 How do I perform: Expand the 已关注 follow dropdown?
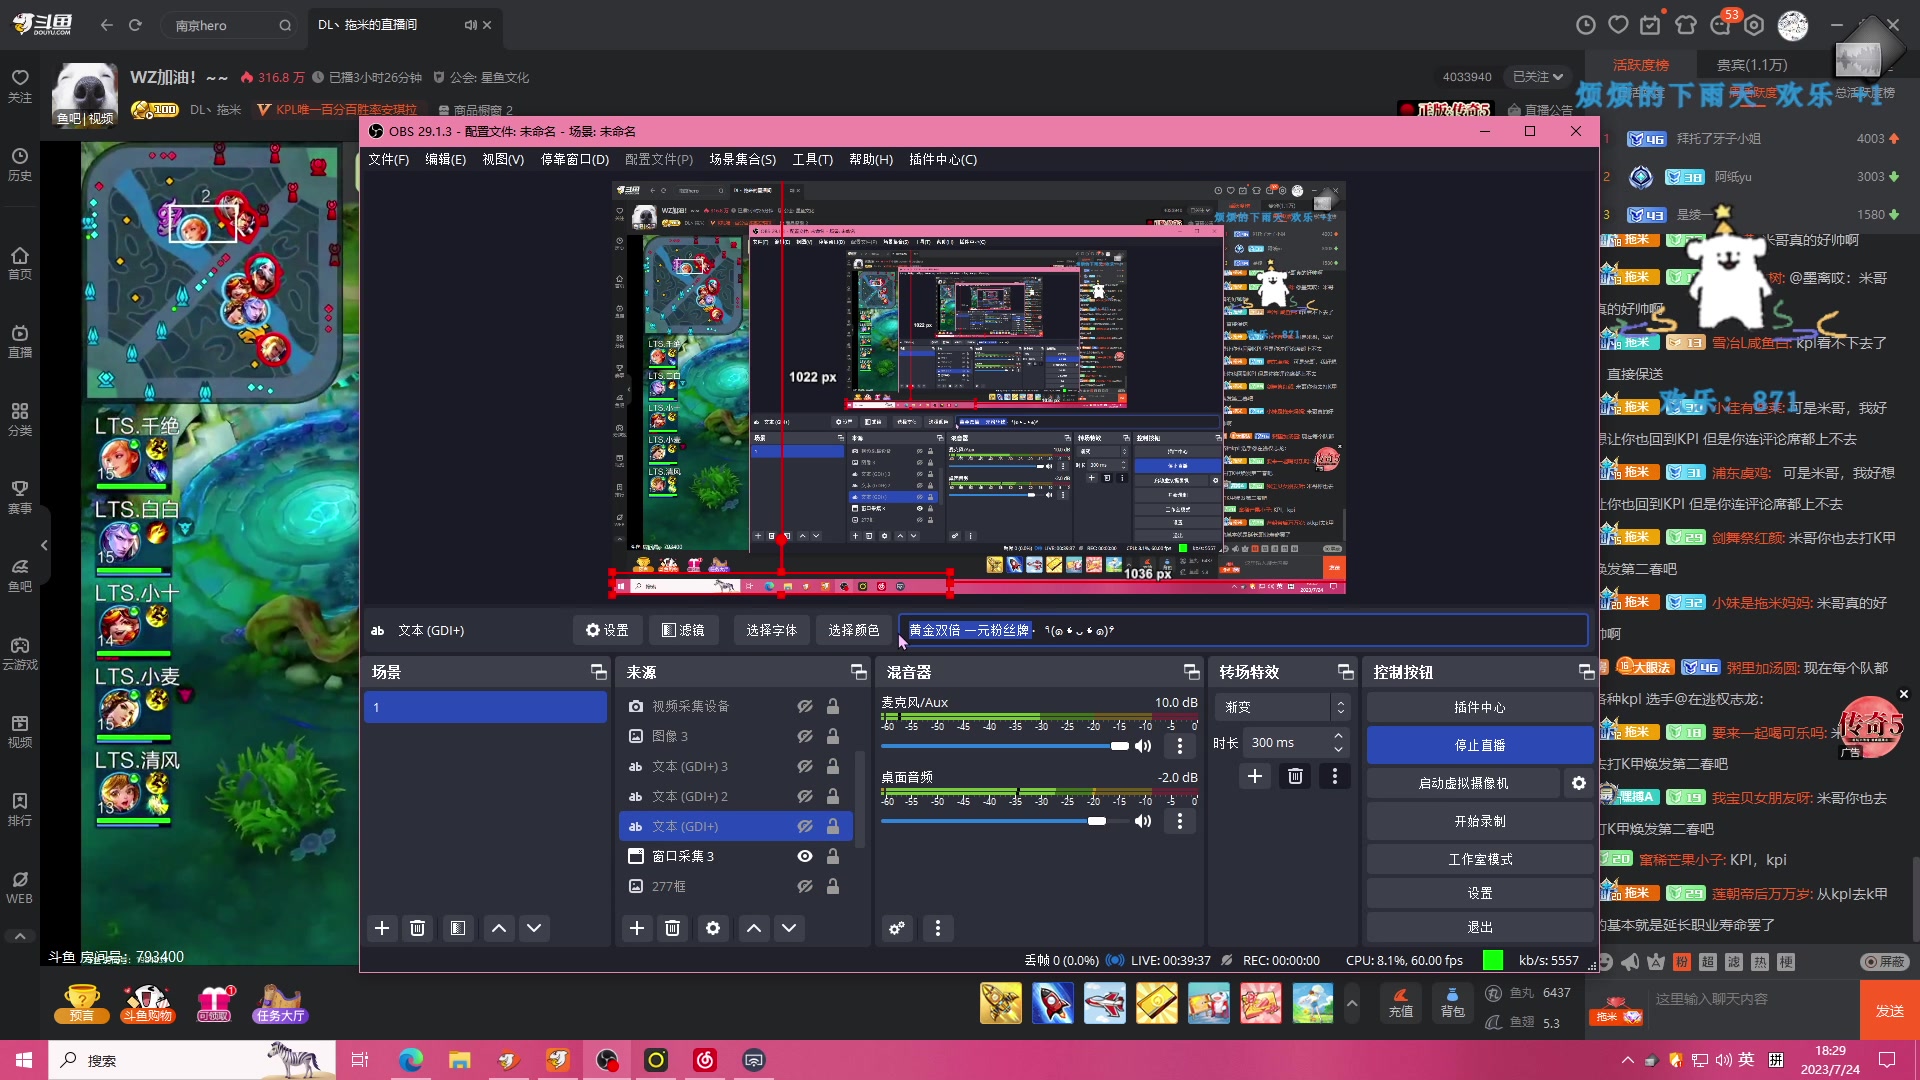pyautogui.click(x=1538, y=77)
